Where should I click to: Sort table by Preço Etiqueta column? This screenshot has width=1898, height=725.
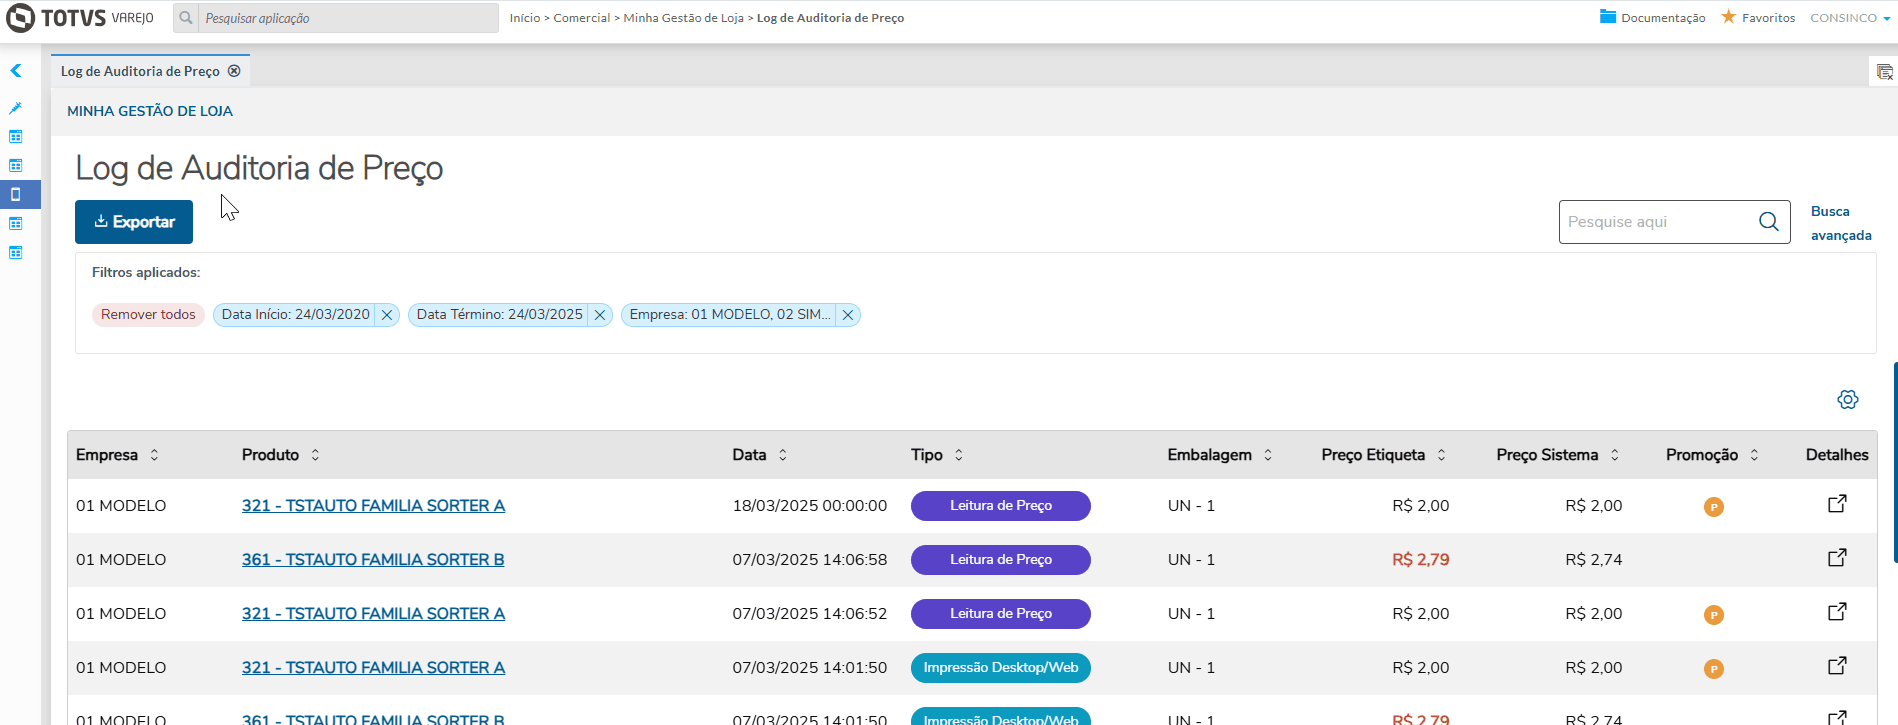pos(1441,455)
